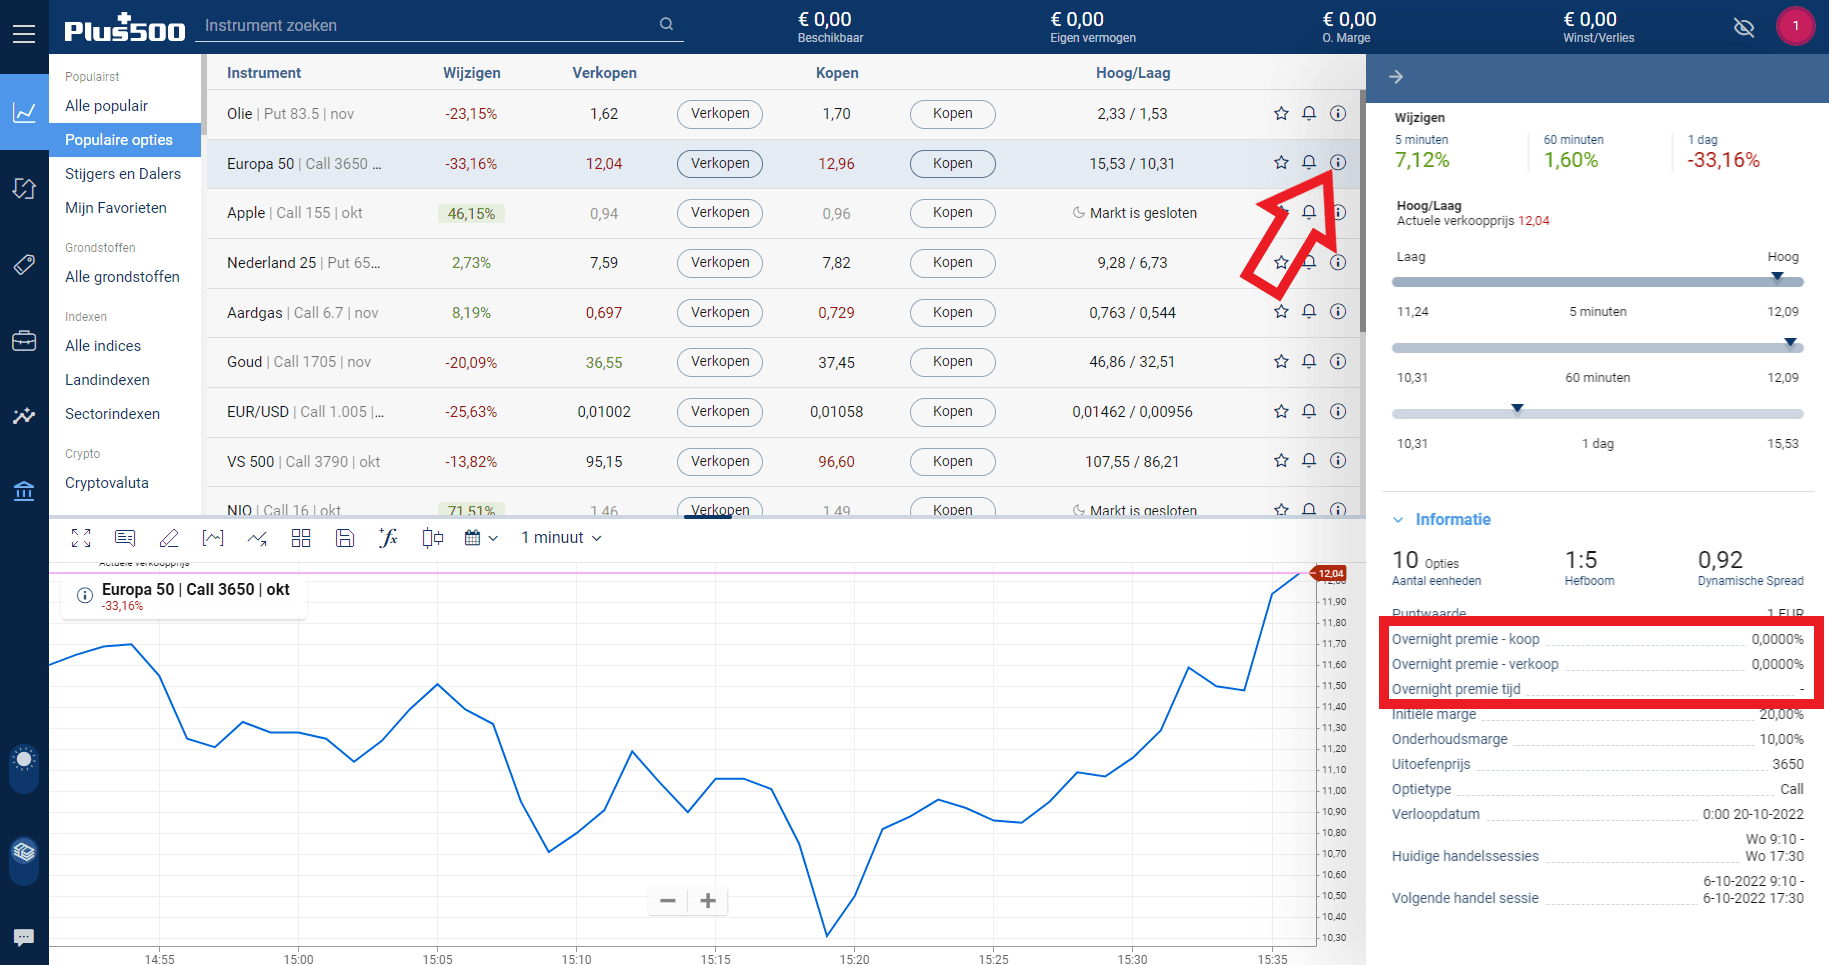This screenshot has height=965, width=1829.
Task: Collapse the Informatie section
Action: click(x=1398, y=520)
